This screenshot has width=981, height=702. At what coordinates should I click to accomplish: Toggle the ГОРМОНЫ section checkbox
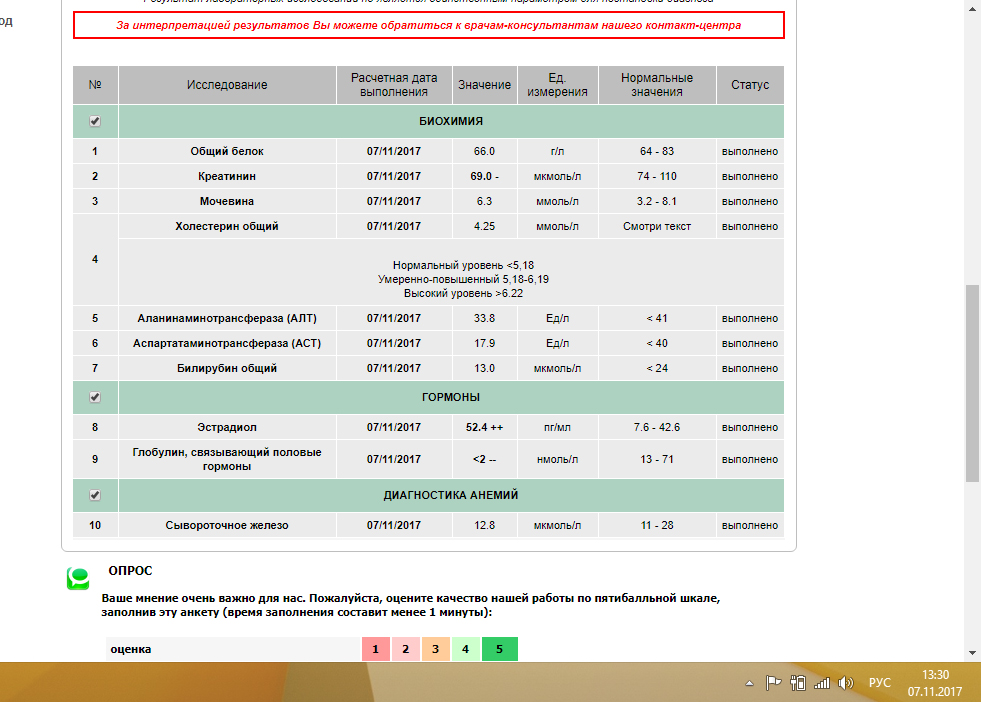click(95, 397)
